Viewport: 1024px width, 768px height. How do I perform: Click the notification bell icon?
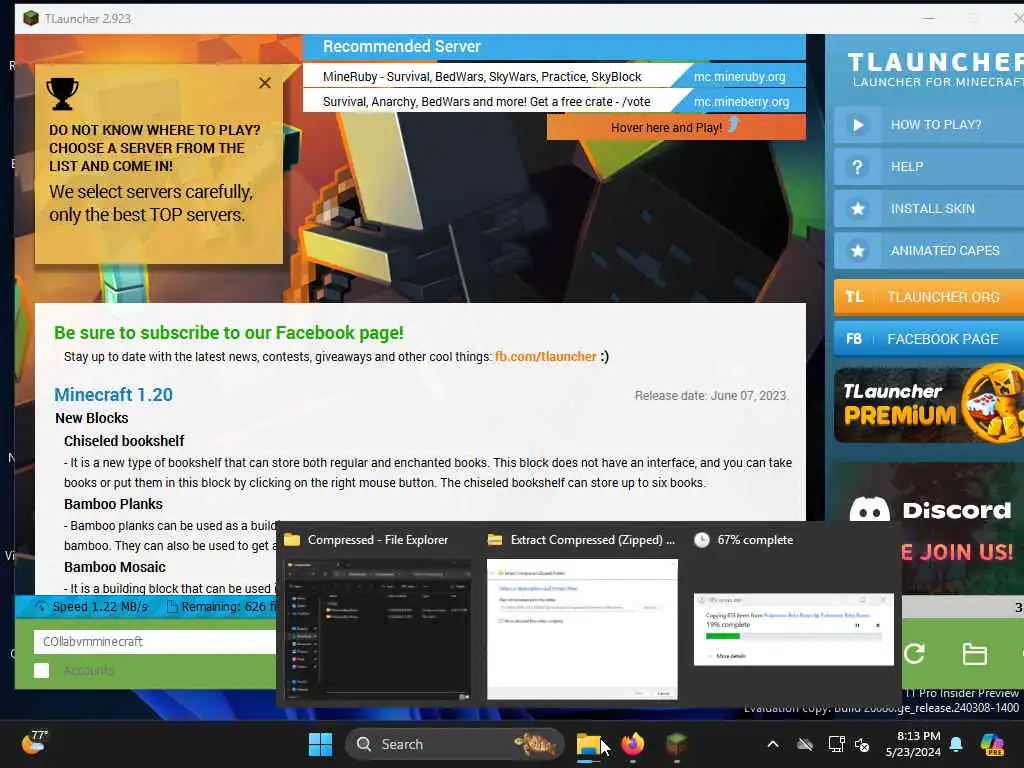[956, 744]
